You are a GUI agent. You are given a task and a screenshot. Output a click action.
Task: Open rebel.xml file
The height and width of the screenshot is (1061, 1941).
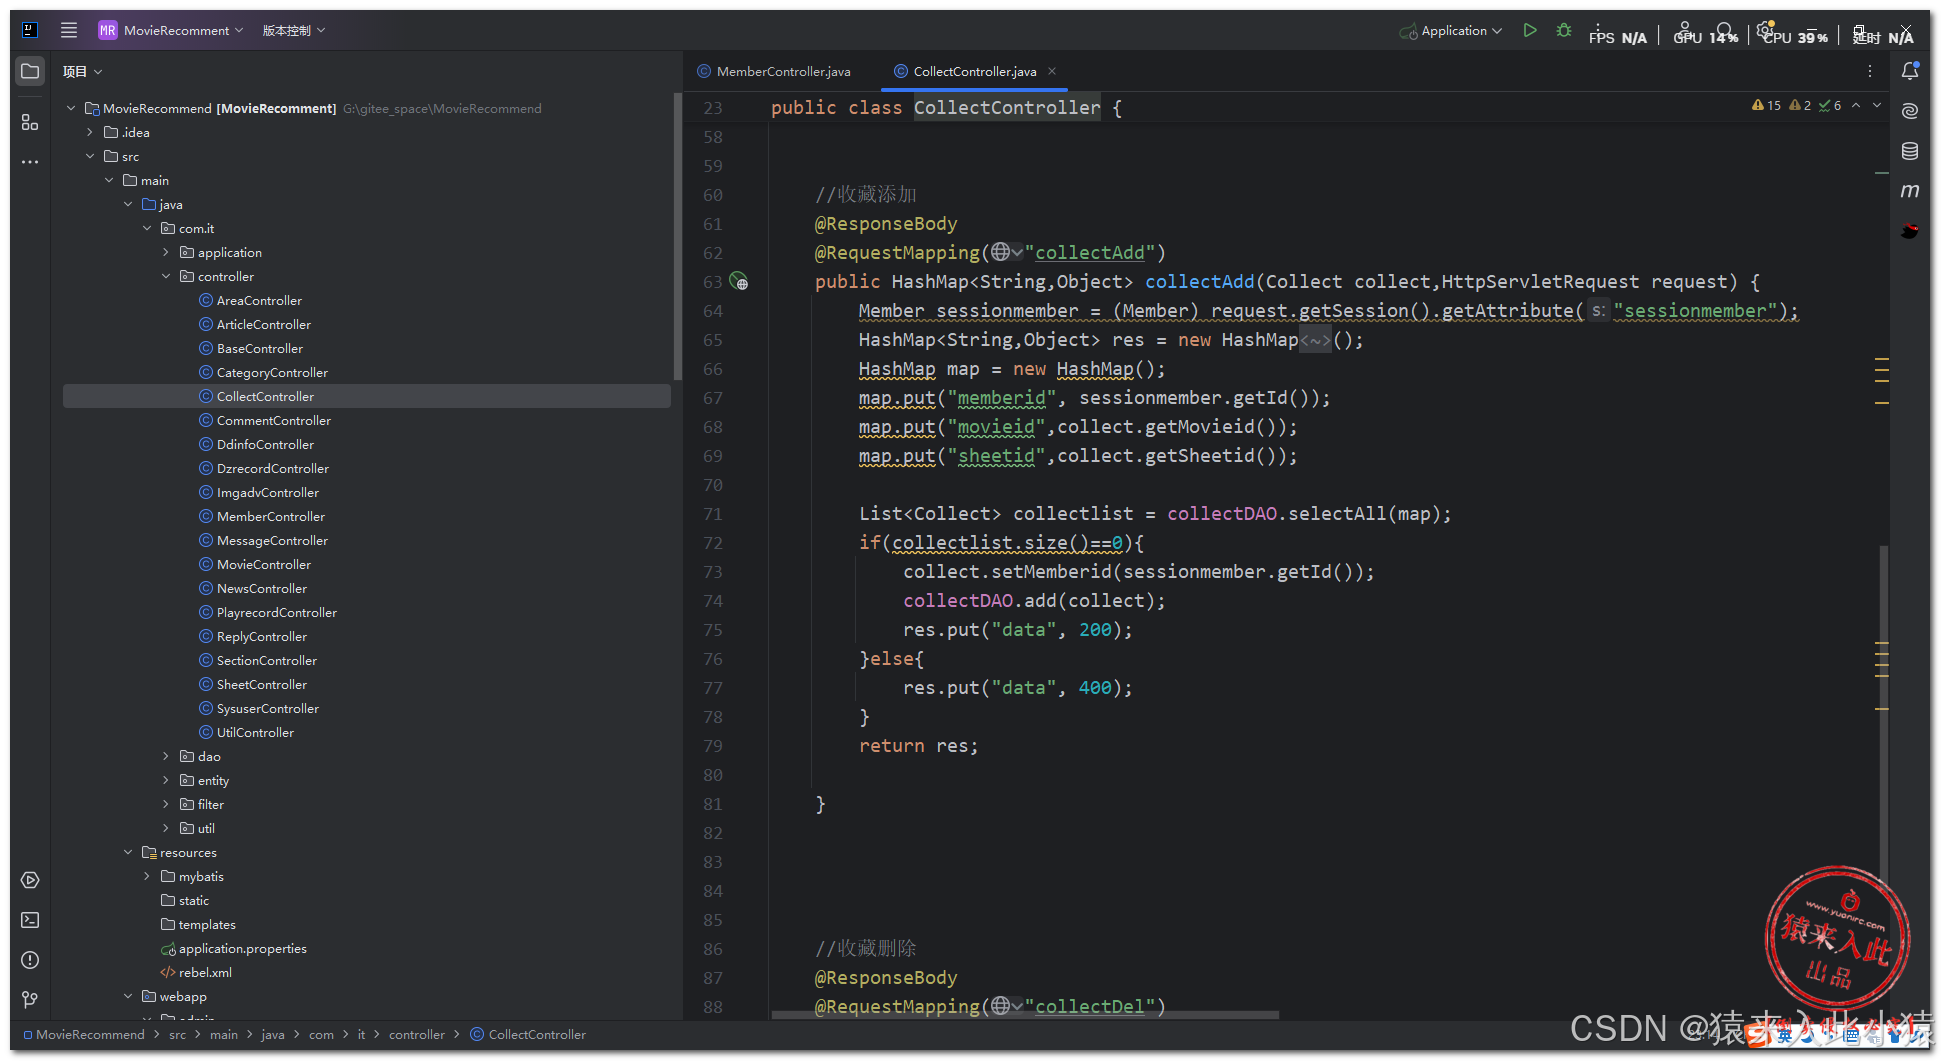tap(205, 972)
